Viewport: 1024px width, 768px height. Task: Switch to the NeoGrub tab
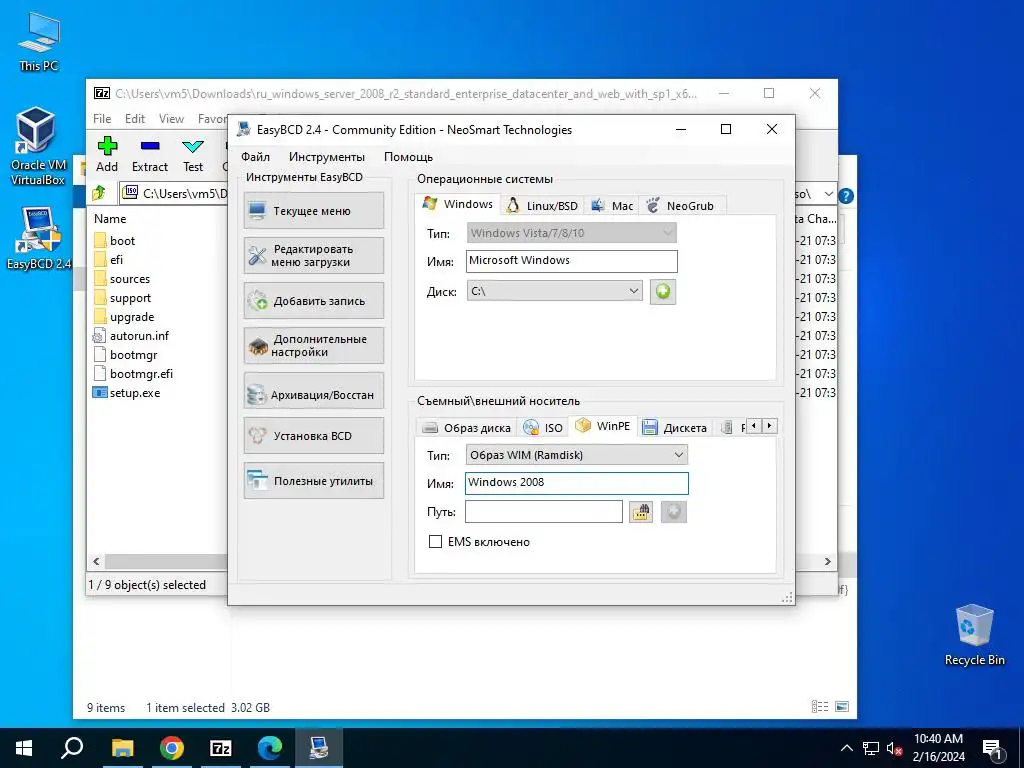coord(681,206)
